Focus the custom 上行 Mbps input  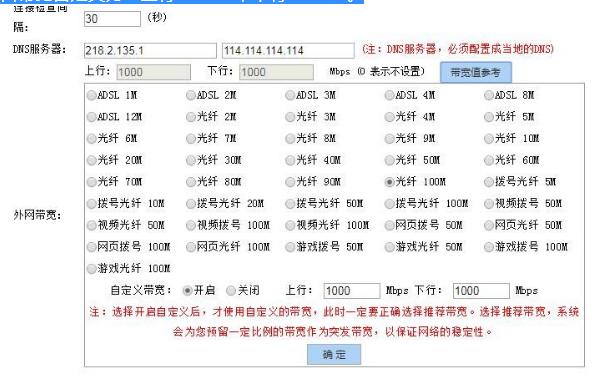[x=352, y=291]
